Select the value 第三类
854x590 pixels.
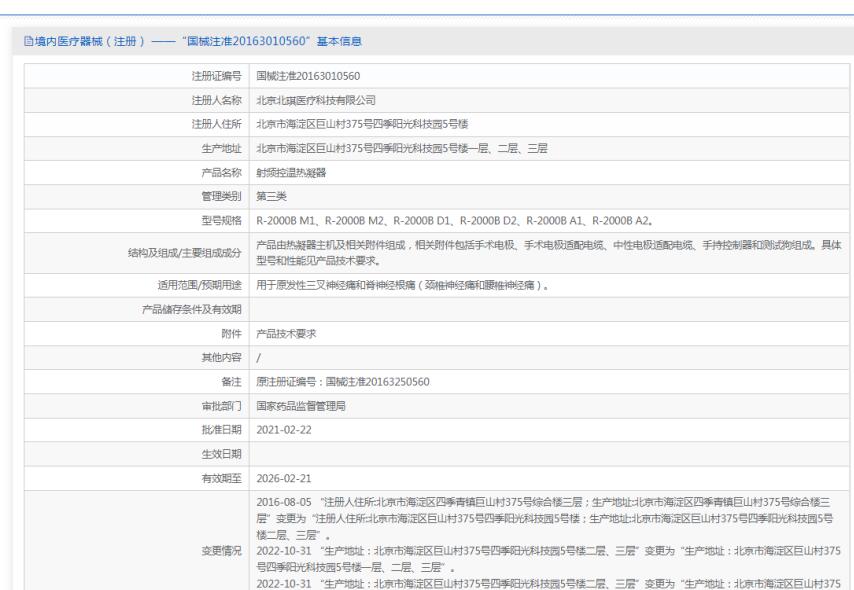(271, 196)
